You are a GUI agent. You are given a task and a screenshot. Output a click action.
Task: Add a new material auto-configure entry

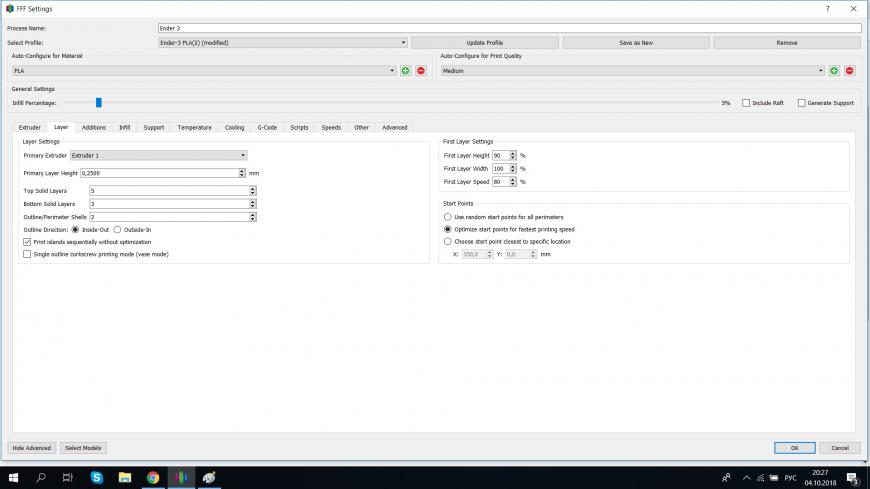pyautogui.click(x=406, y=70)
